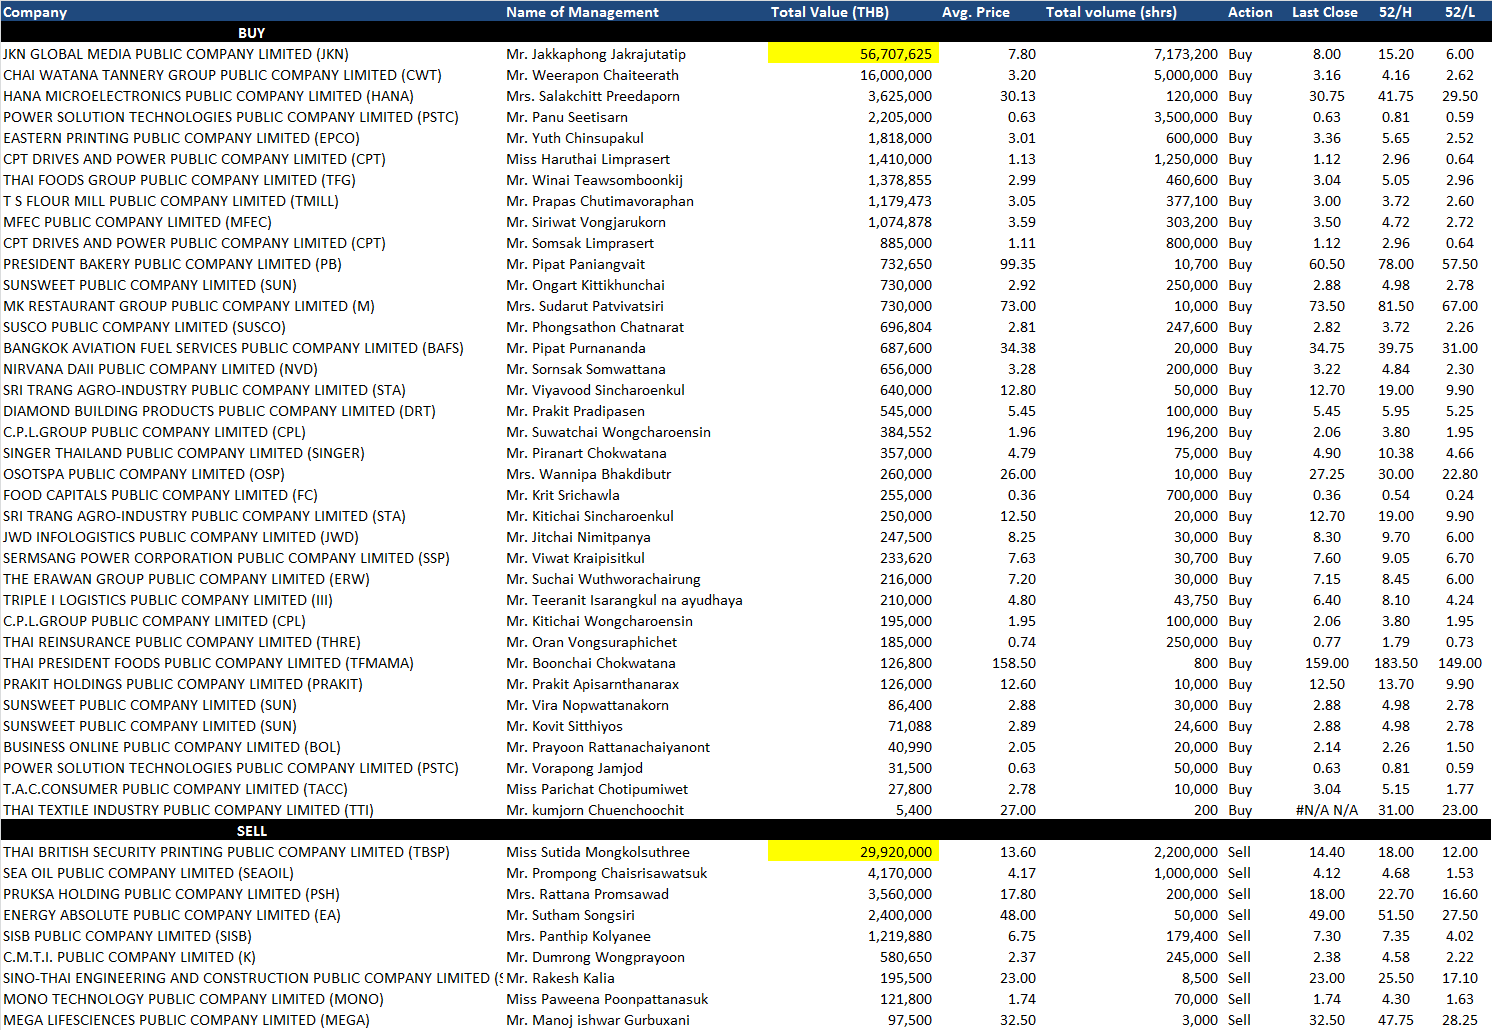The width and height of the screenshot is (1492, 1030).
Task: Click Miss Sutida Mongkolsuthree name cell
Action: (x=598, y=852)
